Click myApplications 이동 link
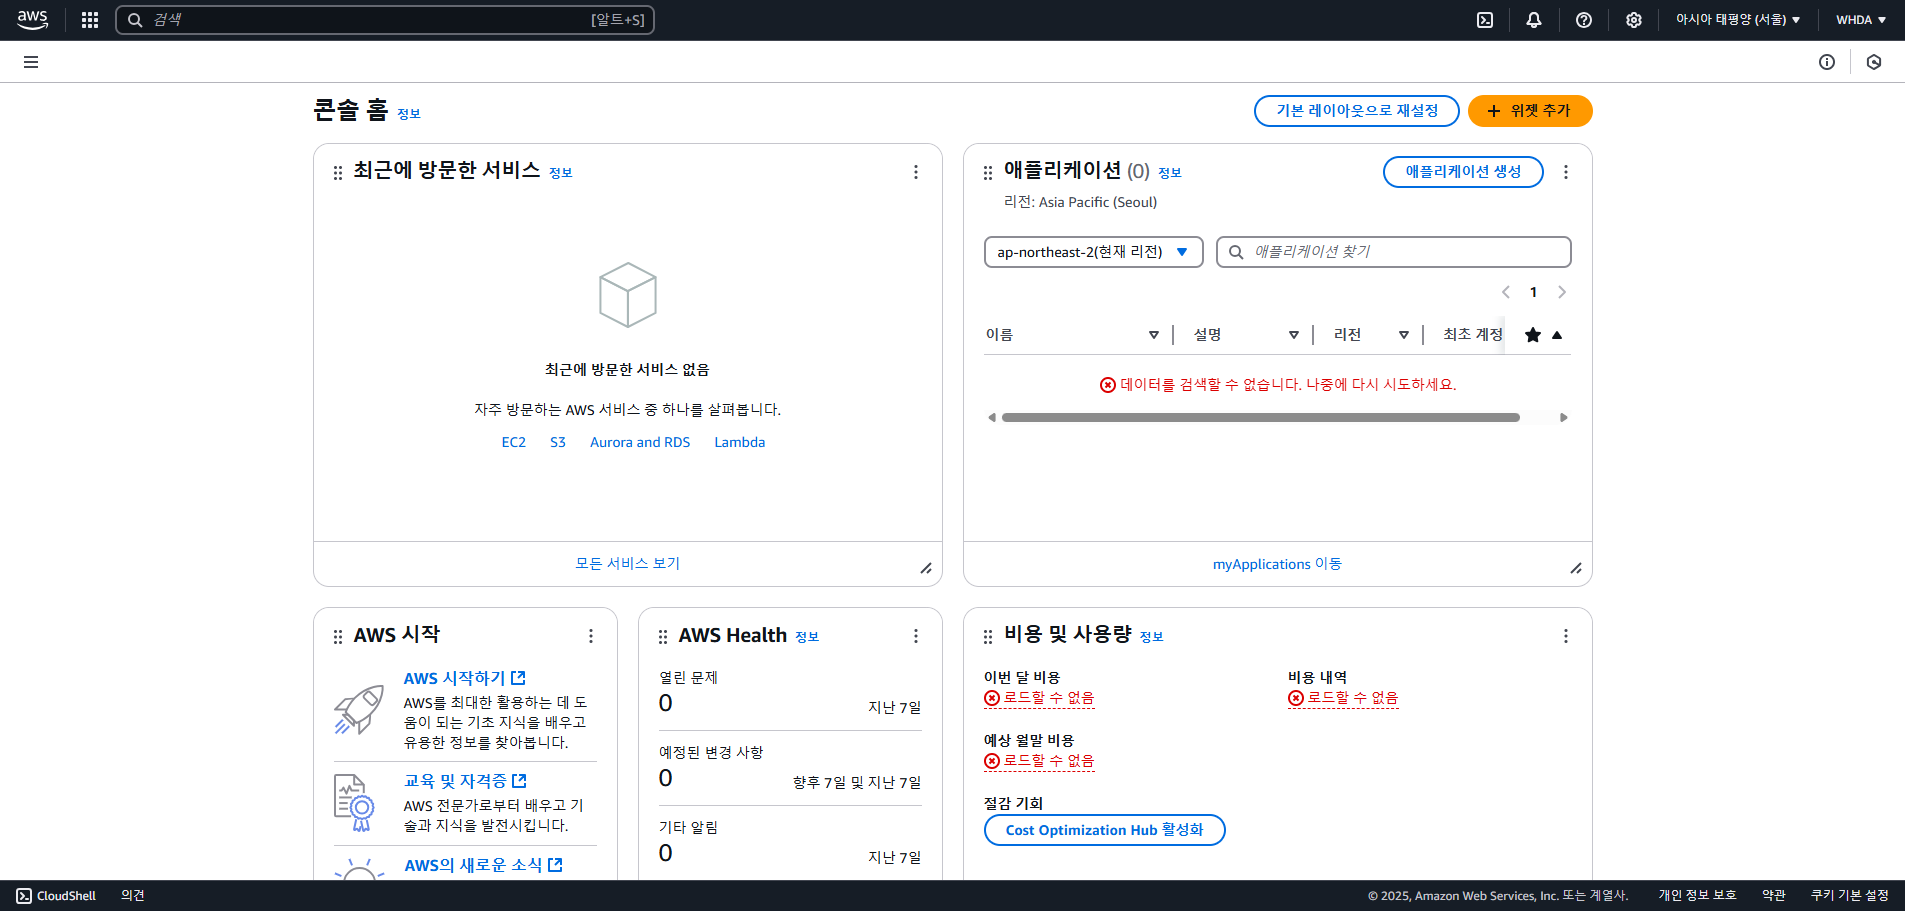The height and width of the screenshot is (911, 1905). click(x=1277, y=564)
